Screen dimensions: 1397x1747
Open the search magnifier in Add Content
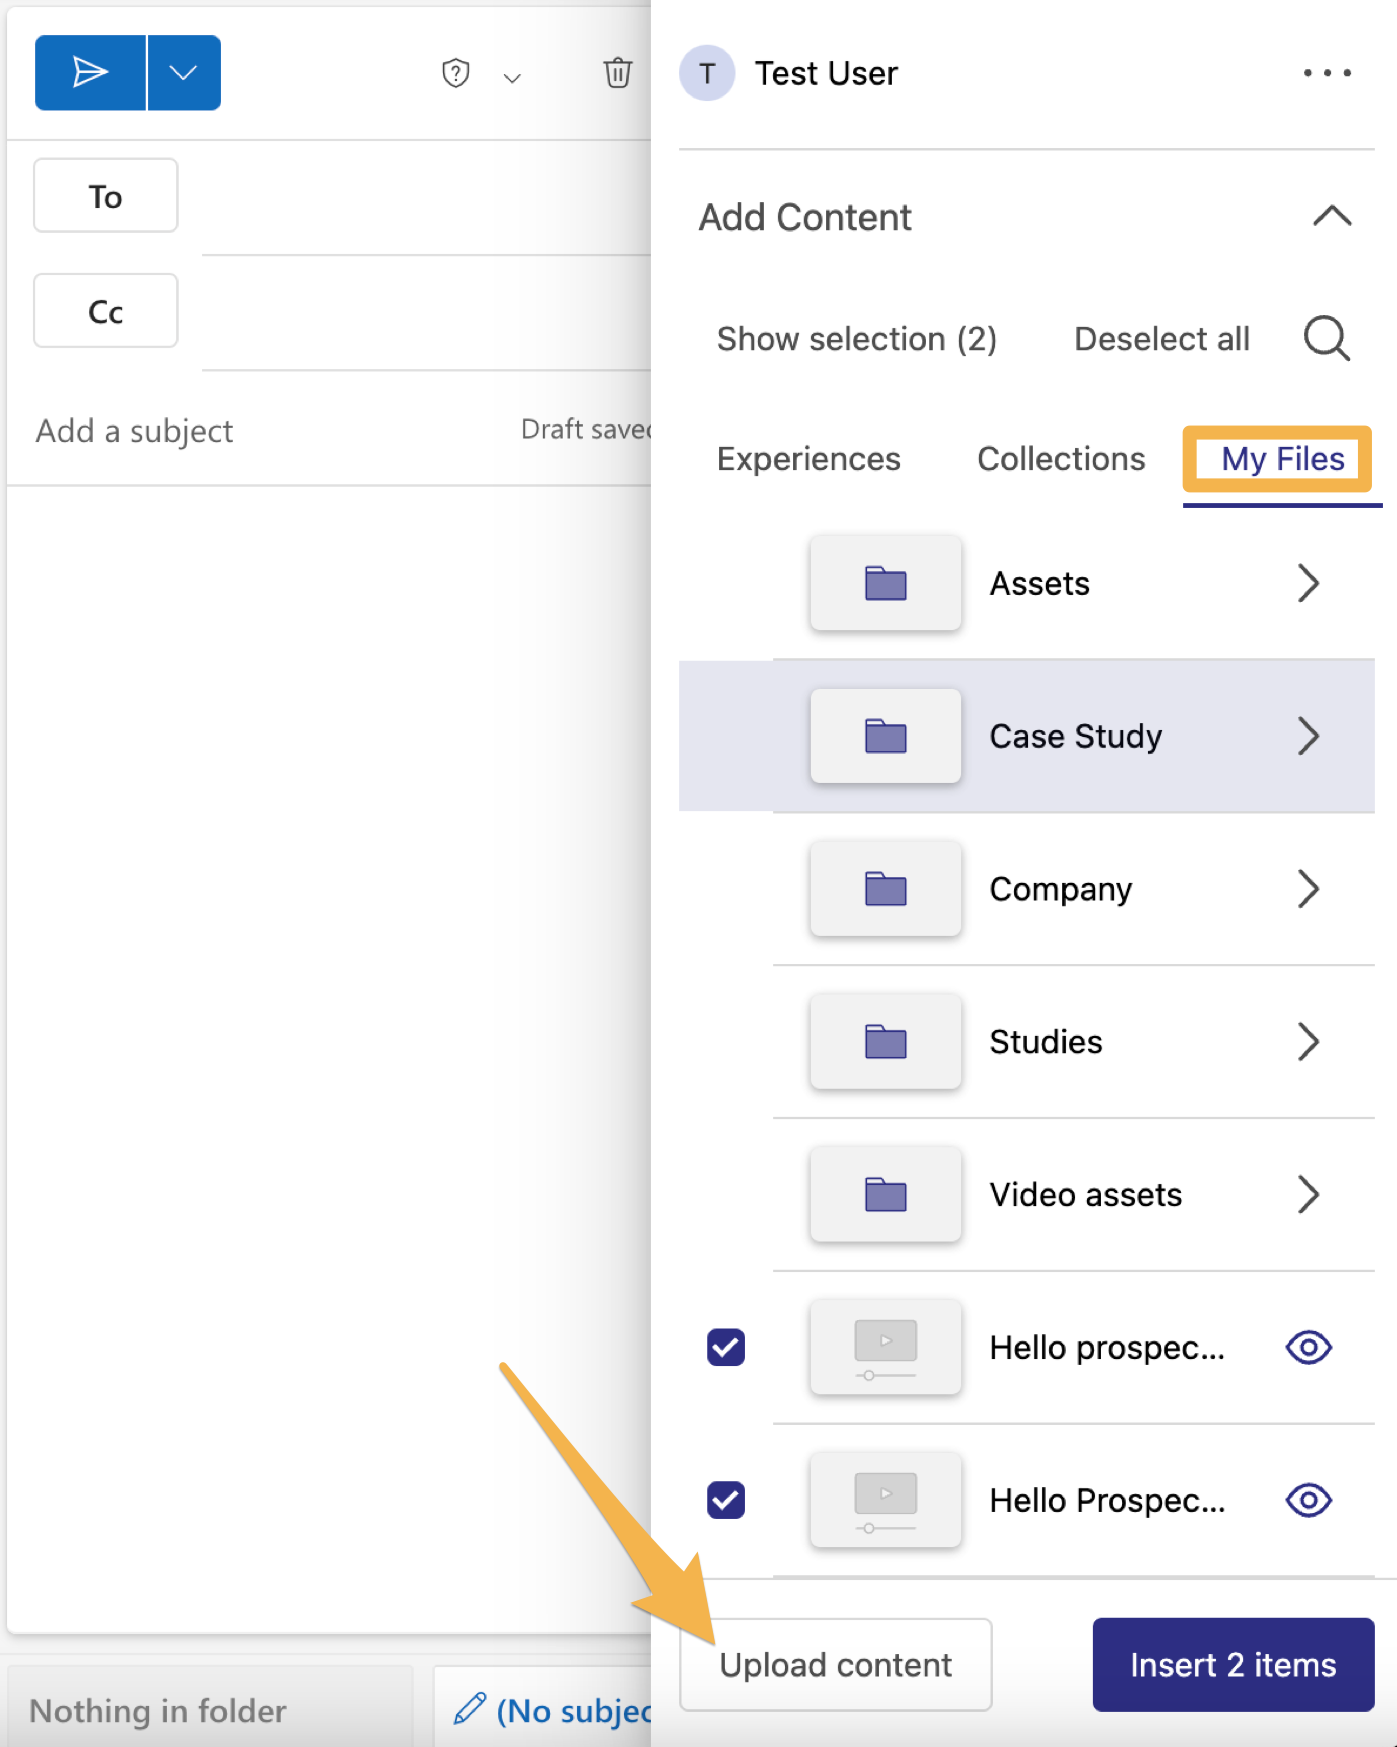pyautogui.click(x=1326, y=339)
